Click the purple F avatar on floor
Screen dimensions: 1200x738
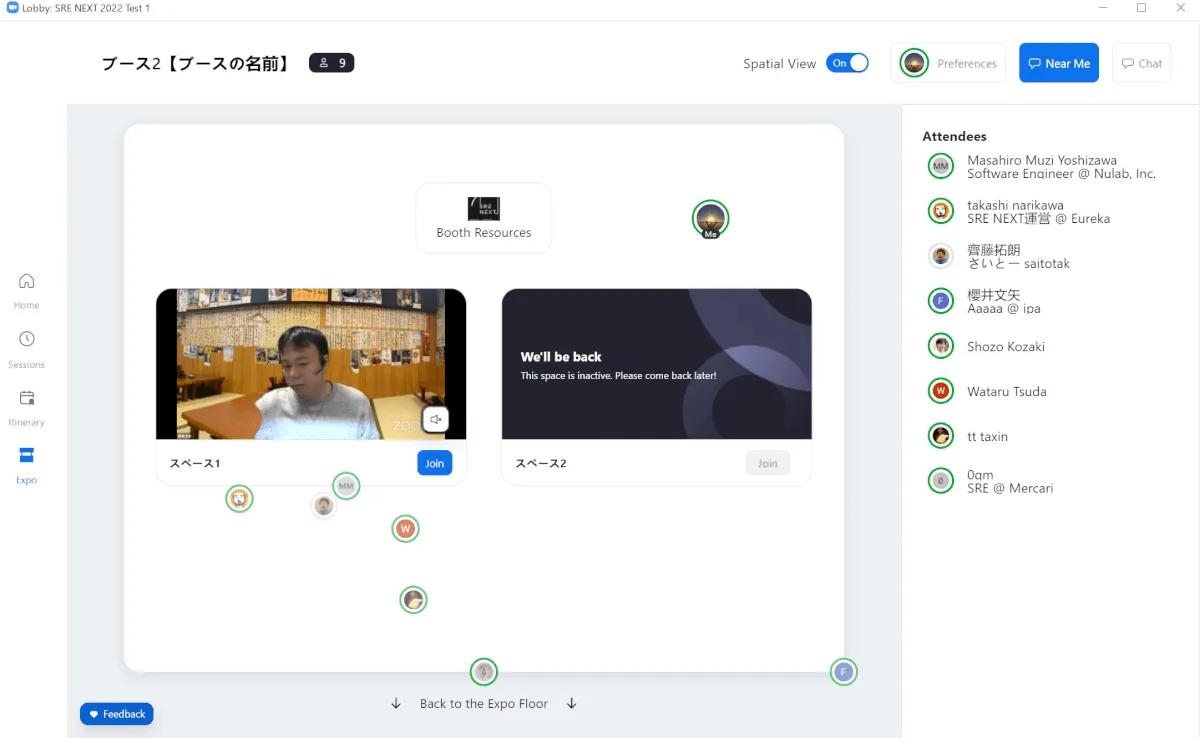pos(844,672)
